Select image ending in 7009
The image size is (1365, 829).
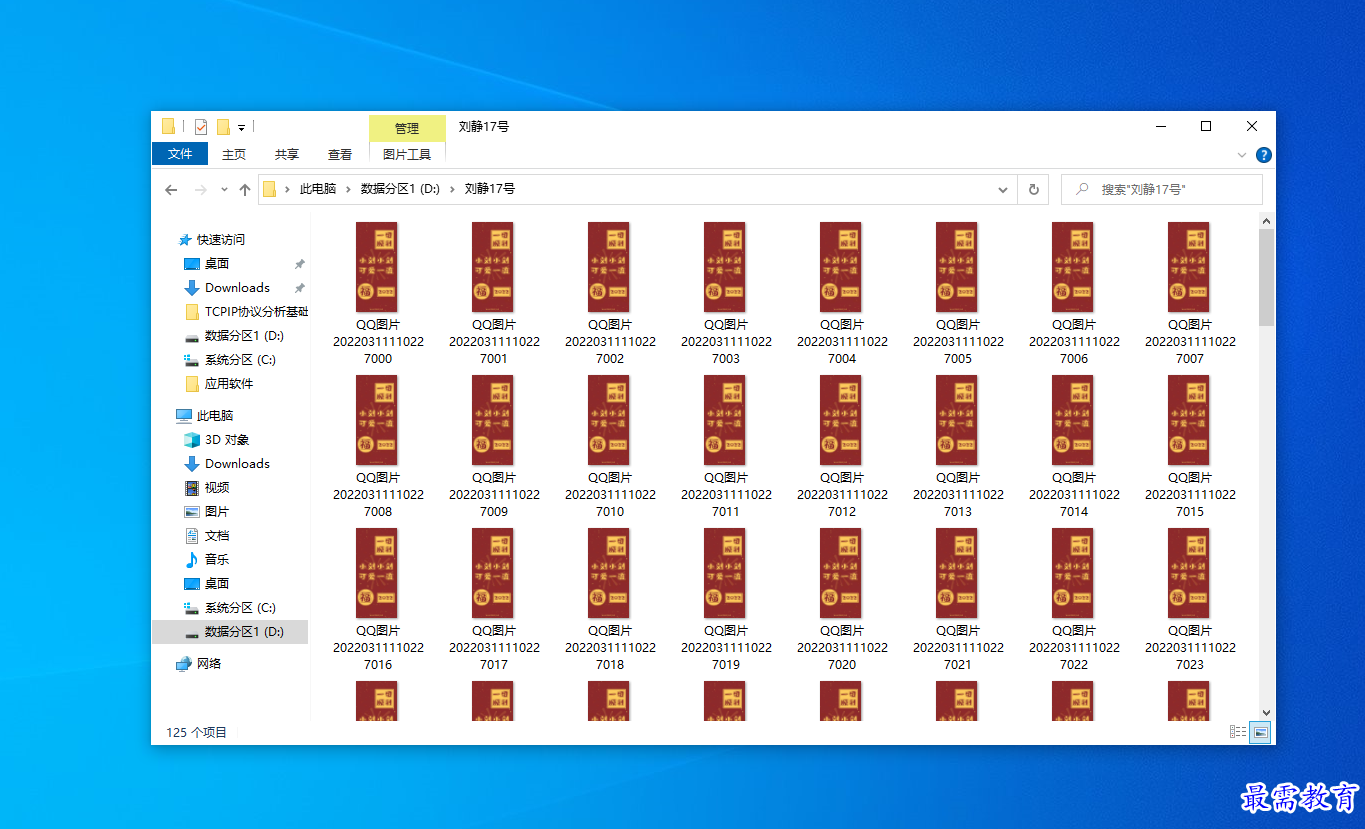click(x=494, y=446)
